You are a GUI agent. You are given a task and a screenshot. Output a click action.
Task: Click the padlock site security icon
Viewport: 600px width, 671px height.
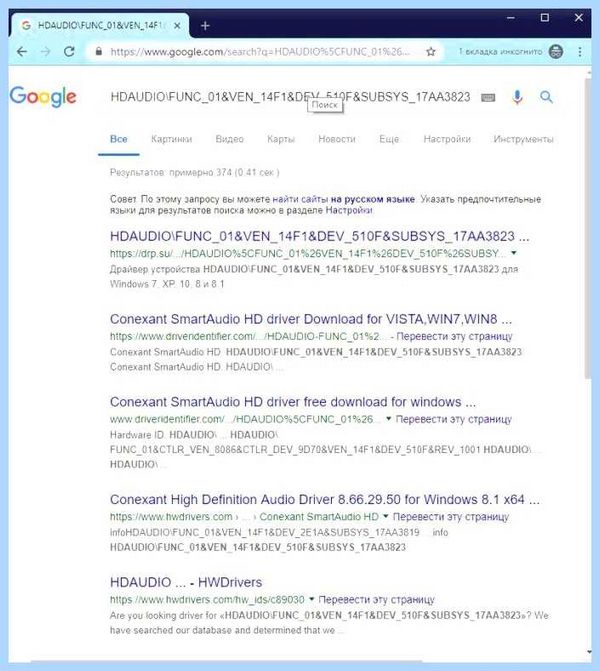point(99,52)
